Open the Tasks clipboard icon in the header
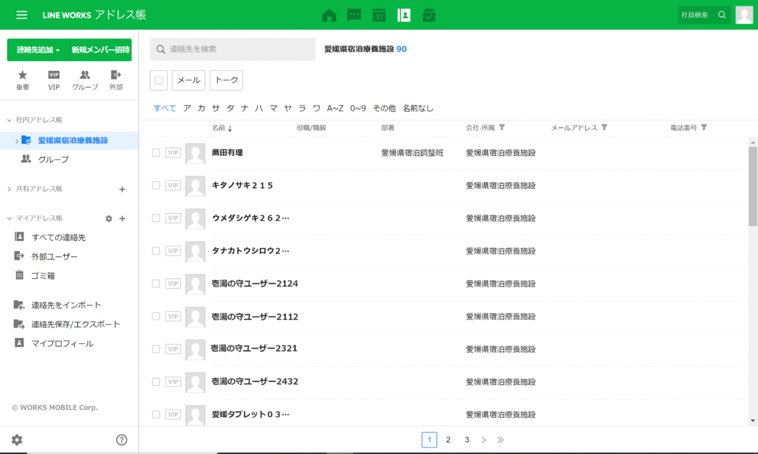The image size is (758, 454). coord(429,15)
